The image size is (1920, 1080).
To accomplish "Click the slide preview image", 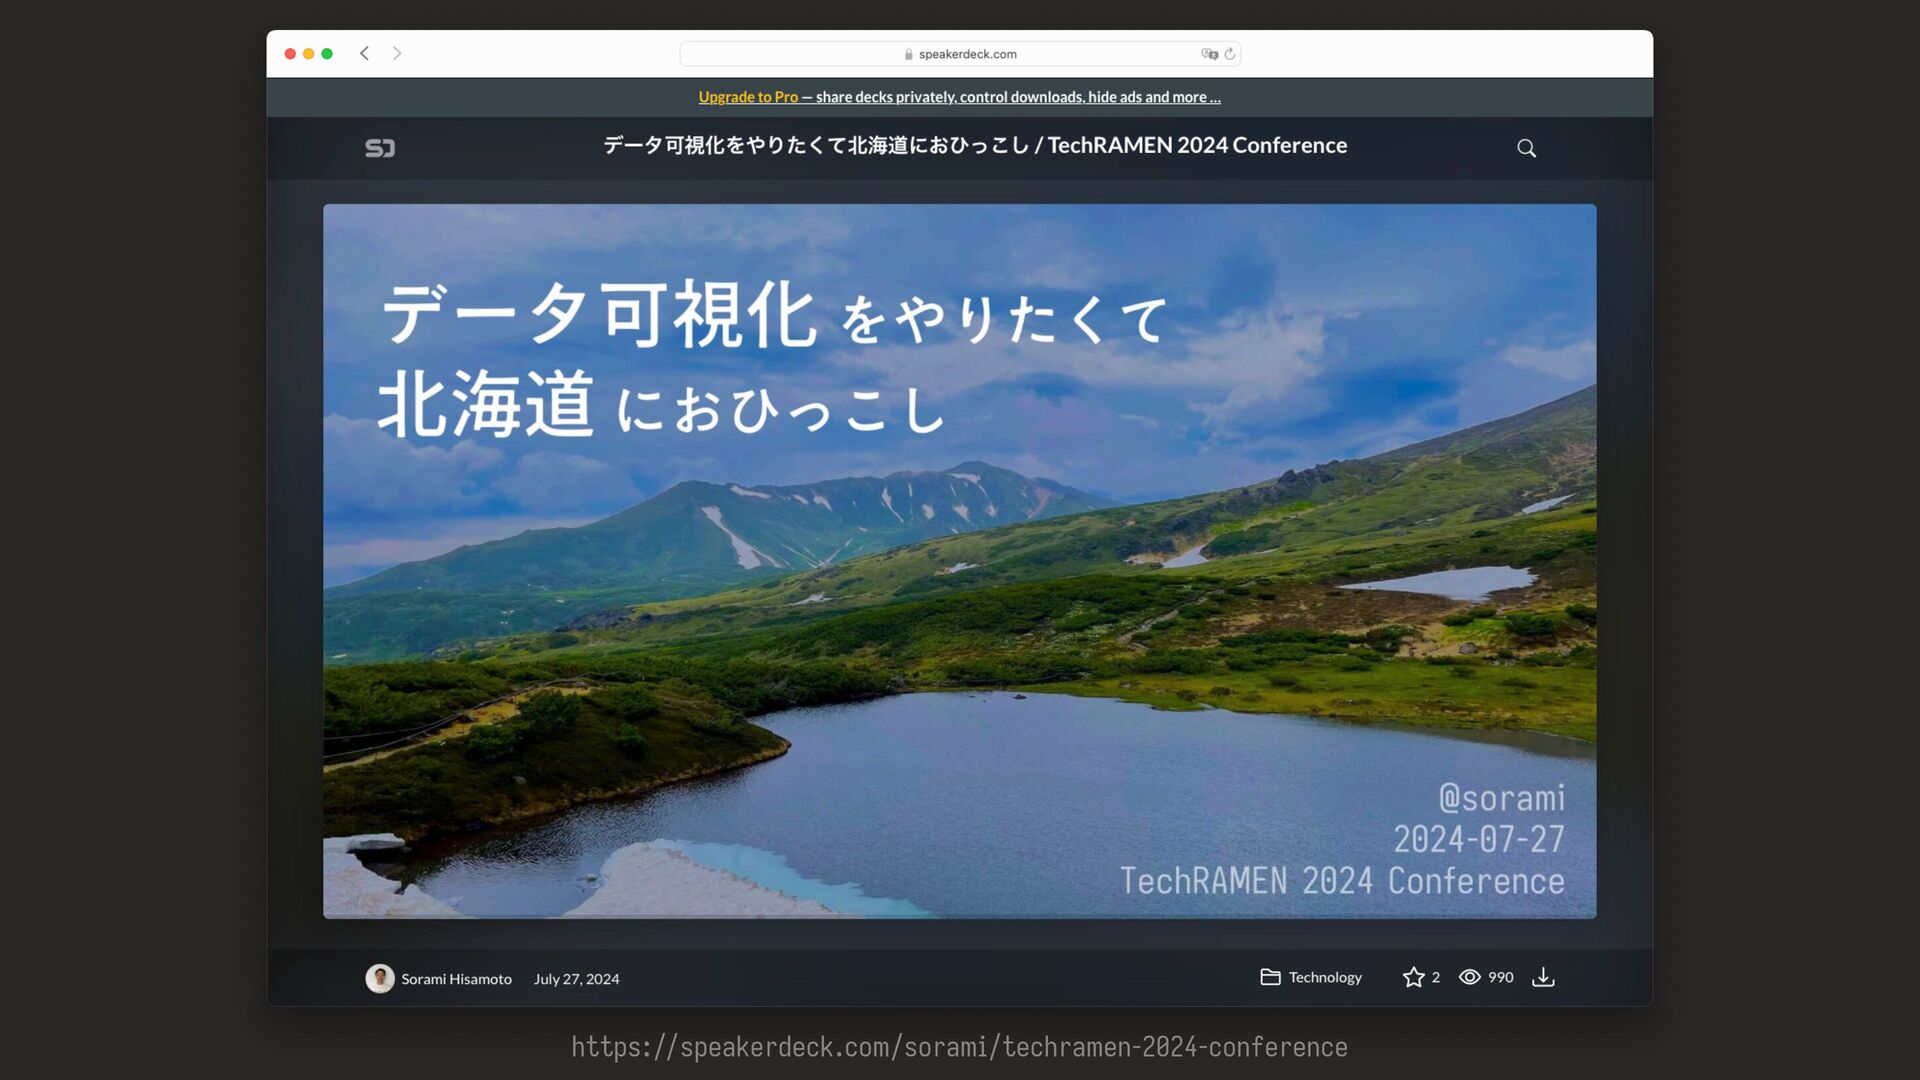I will [959, 560].
